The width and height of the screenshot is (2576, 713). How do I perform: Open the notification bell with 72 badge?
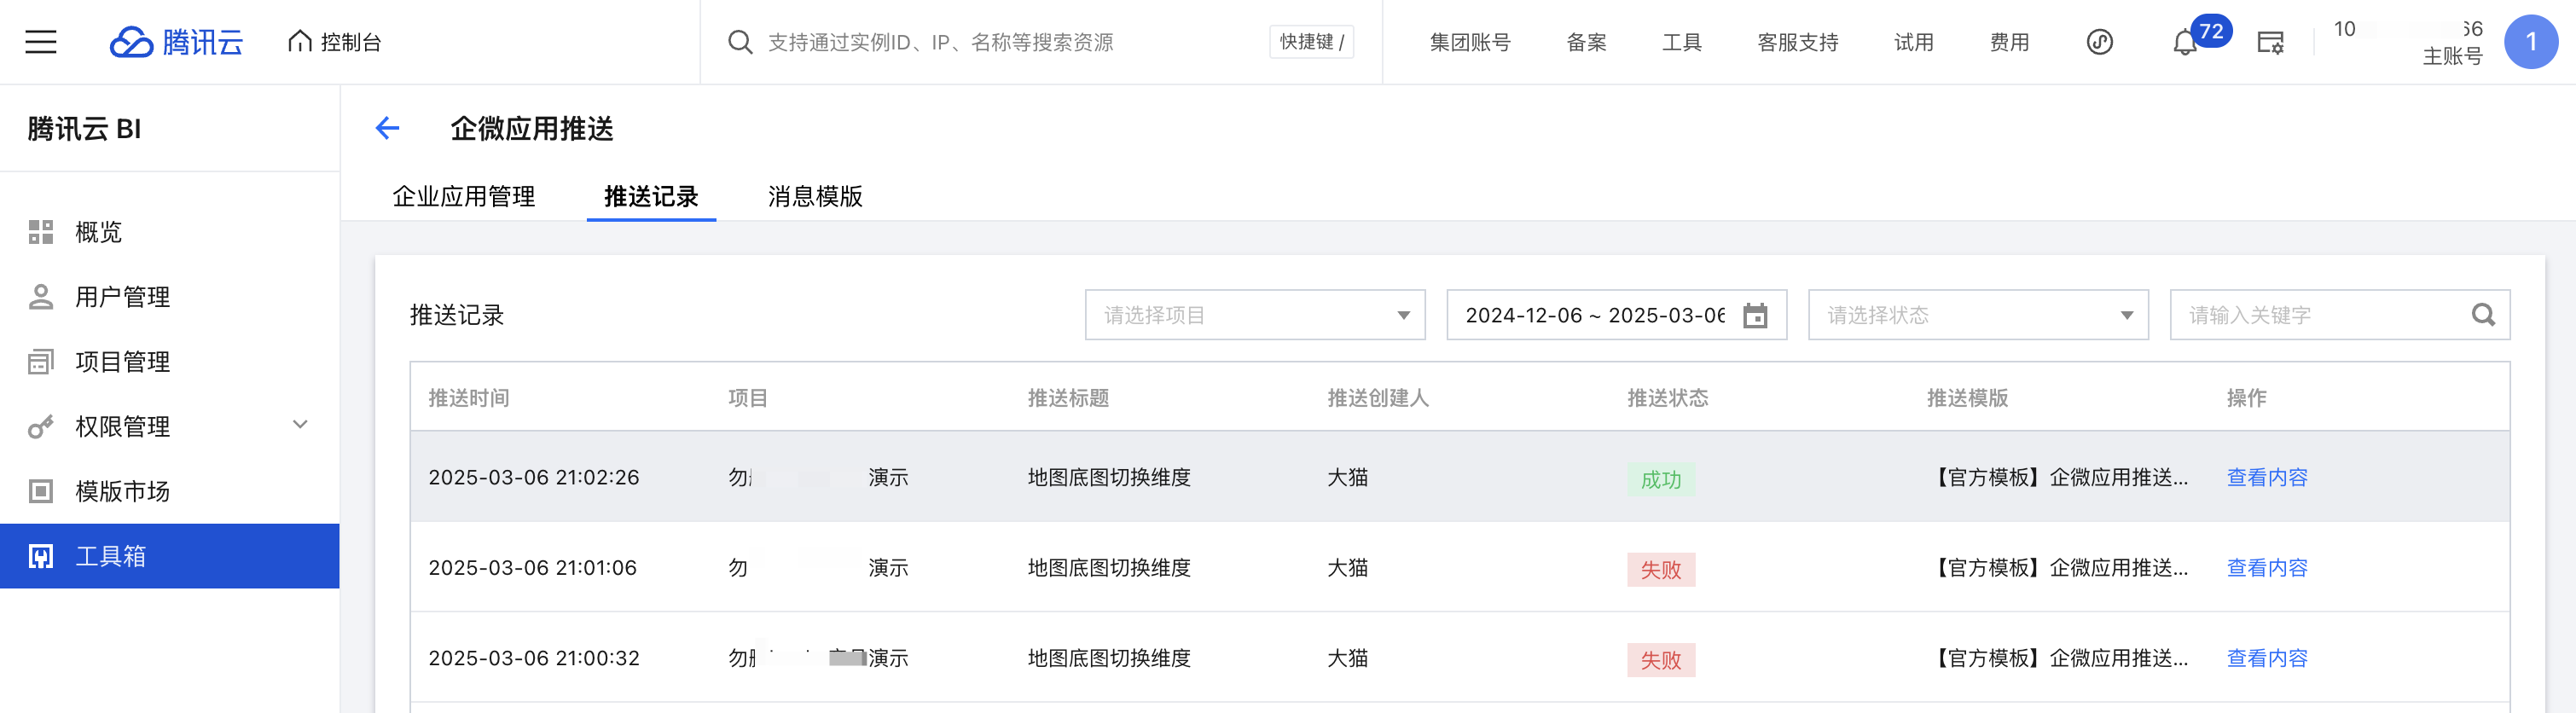[x=2185, y=43]
